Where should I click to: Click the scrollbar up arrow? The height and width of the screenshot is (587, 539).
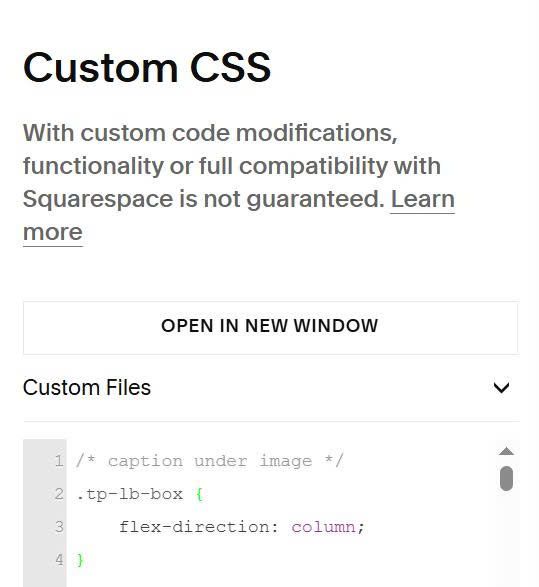pyautogui.click(x=506, y=451)
